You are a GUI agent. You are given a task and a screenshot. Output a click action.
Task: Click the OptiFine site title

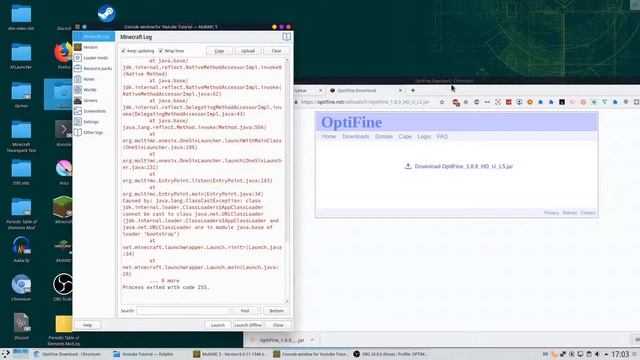(x=351, y=122)
